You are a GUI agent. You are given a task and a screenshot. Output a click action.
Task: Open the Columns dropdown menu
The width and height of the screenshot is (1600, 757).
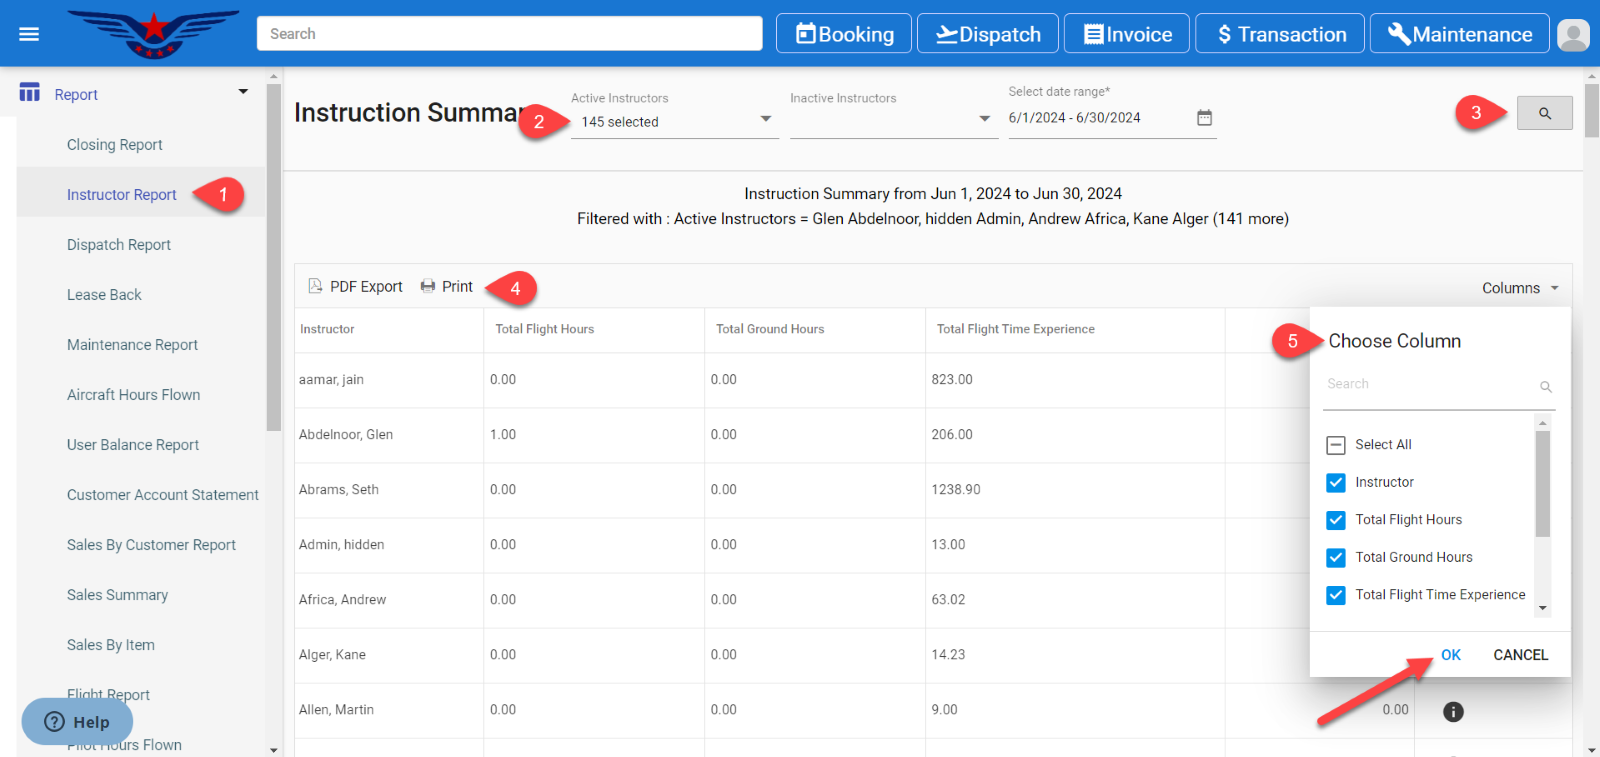point(1520,288)
